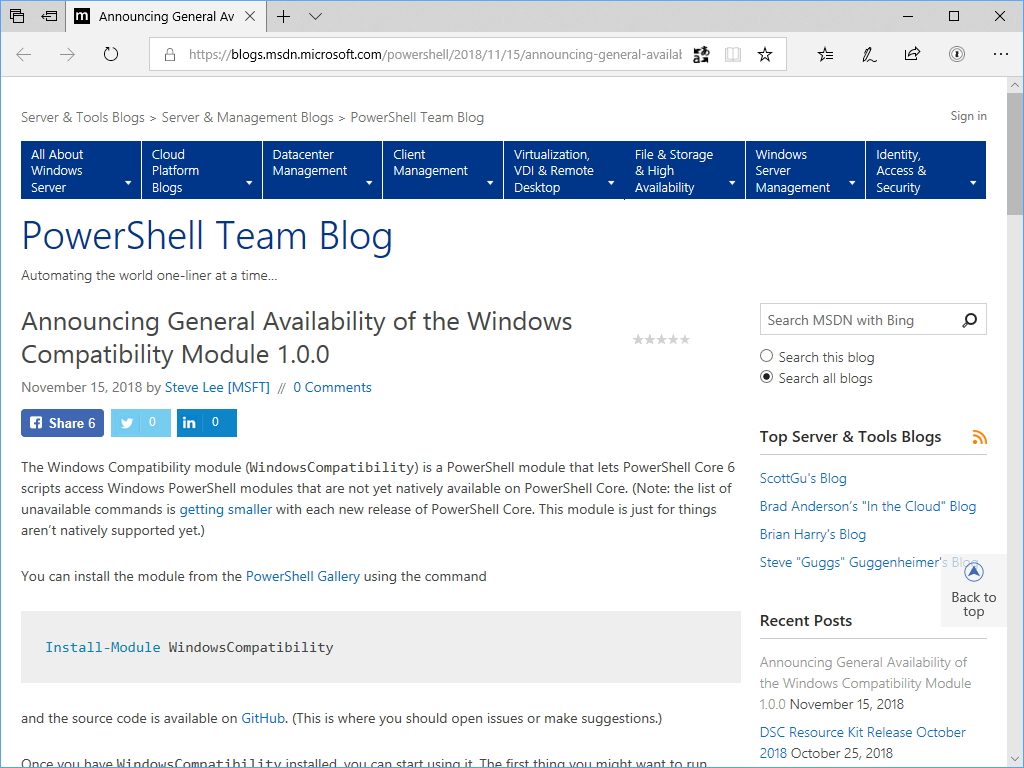The width and height of the screenshot is (1024, 768).
Task: Share the post on Facebook
Action: [61, 422]
